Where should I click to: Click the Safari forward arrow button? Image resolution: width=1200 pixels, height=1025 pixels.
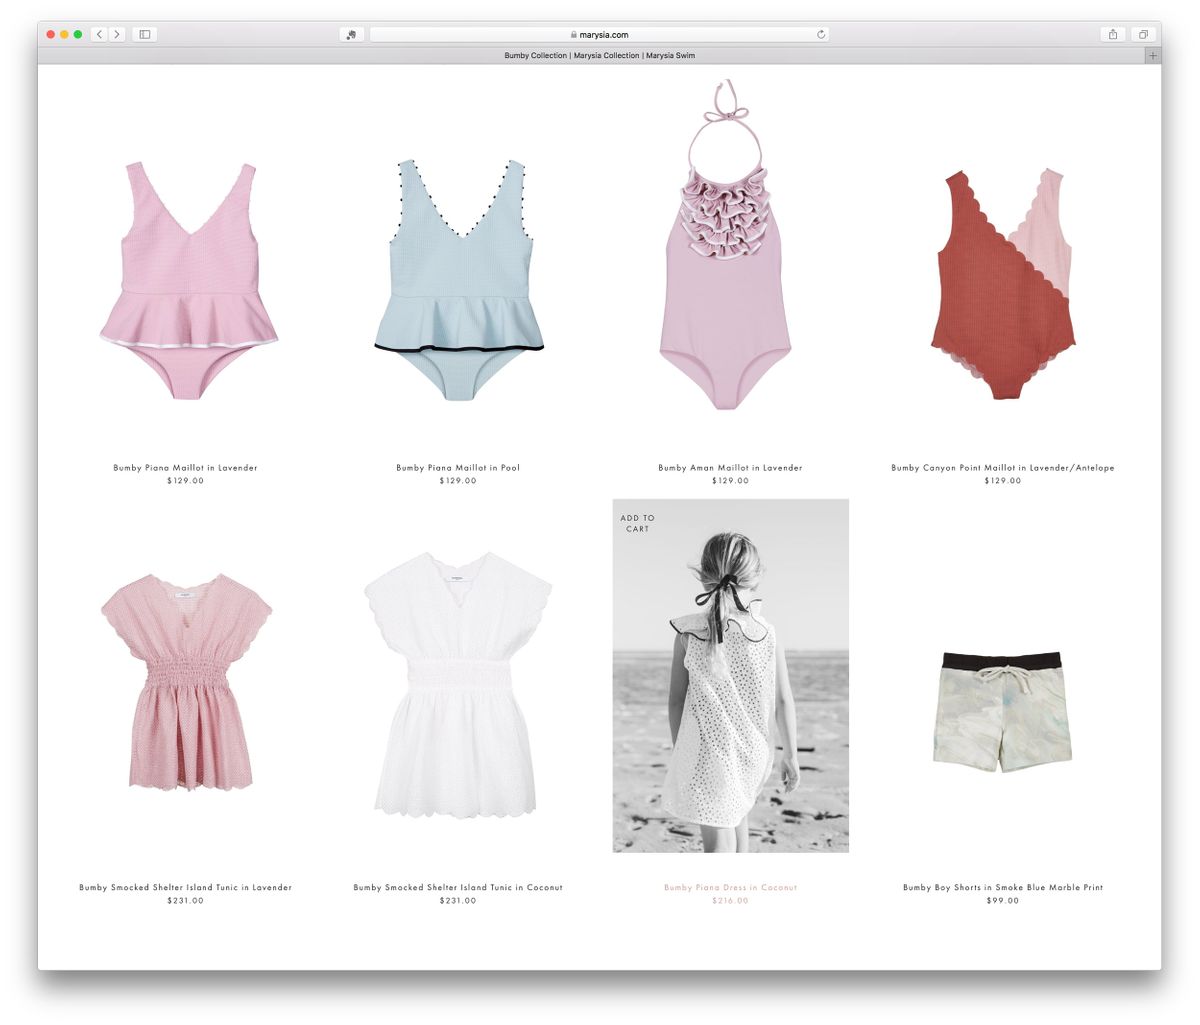click(x=117, y=34)
